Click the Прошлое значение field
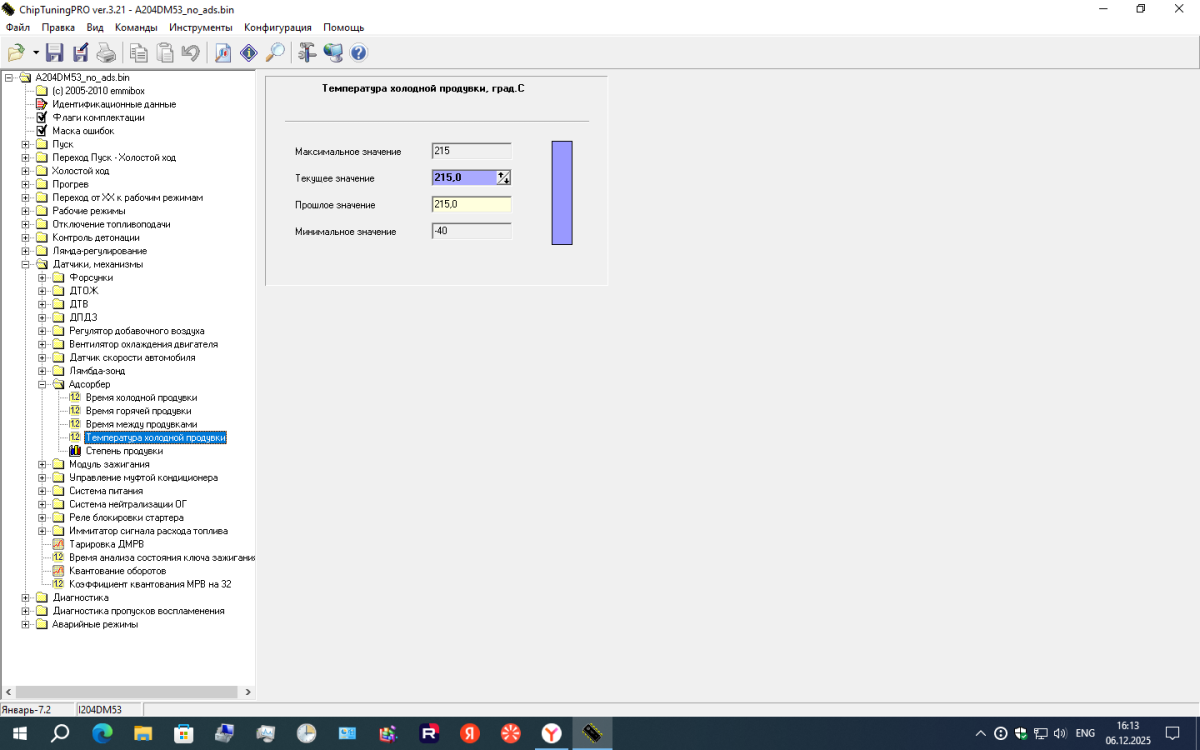Image resolution: width=1200 pixels, height=750 pixels. (x=471, y=205)
